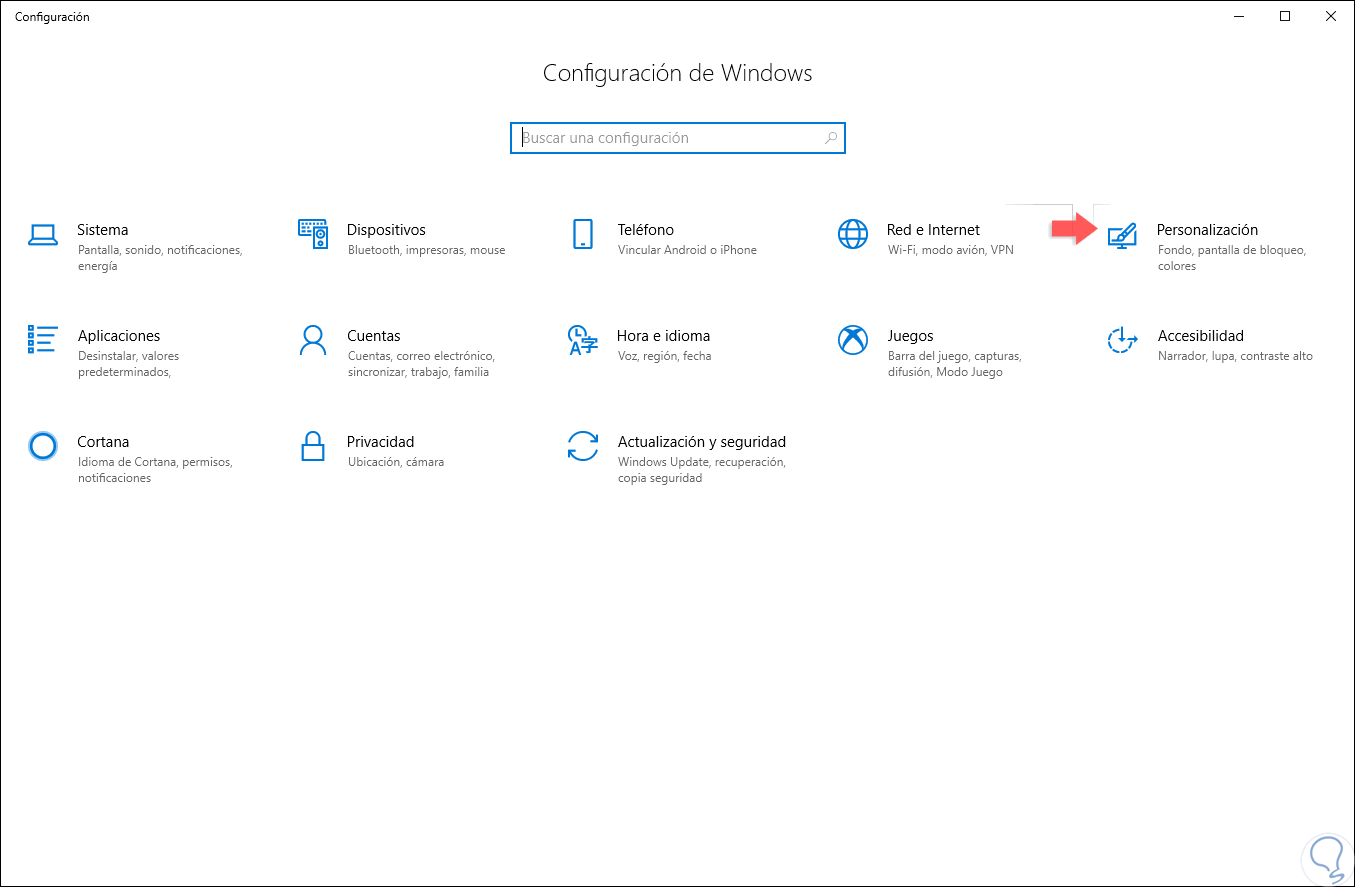Select the Cortana circle icon
Image resolution: width=1355 pixels, height=887 pixels.
coord(43,446)
